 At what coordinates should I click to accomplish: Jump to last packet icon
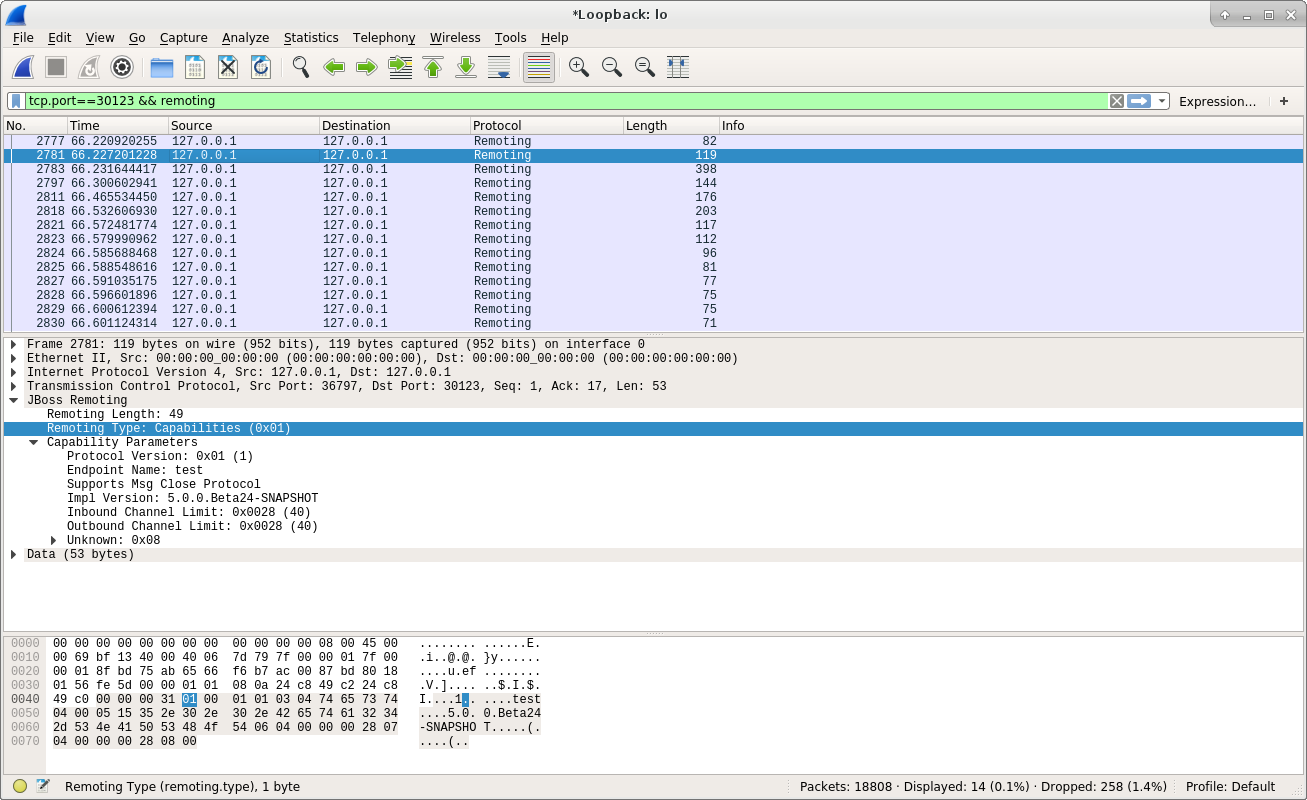coord(466,67)
